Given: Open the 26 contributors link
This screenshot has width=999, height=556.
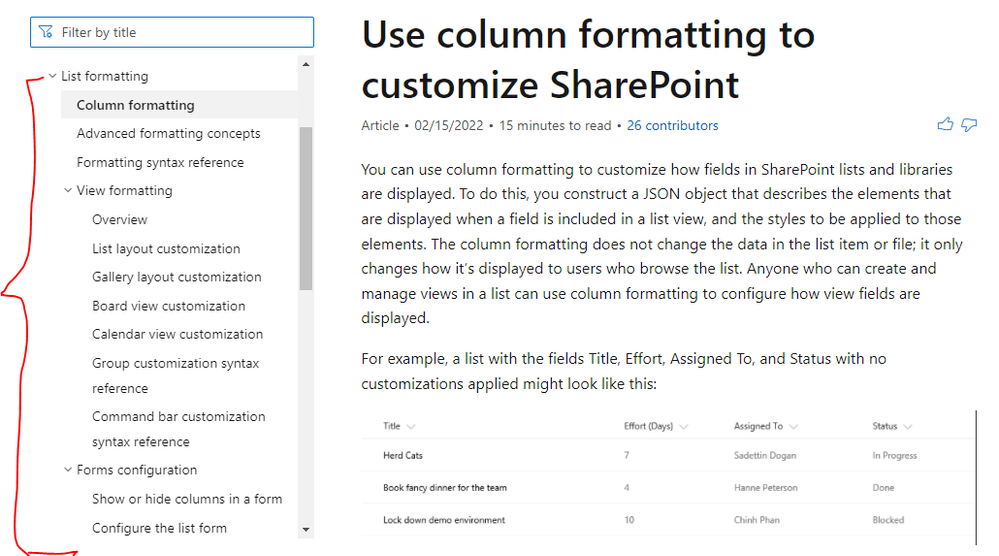Looking at the screenshot, I should click(x=672, y=125).
